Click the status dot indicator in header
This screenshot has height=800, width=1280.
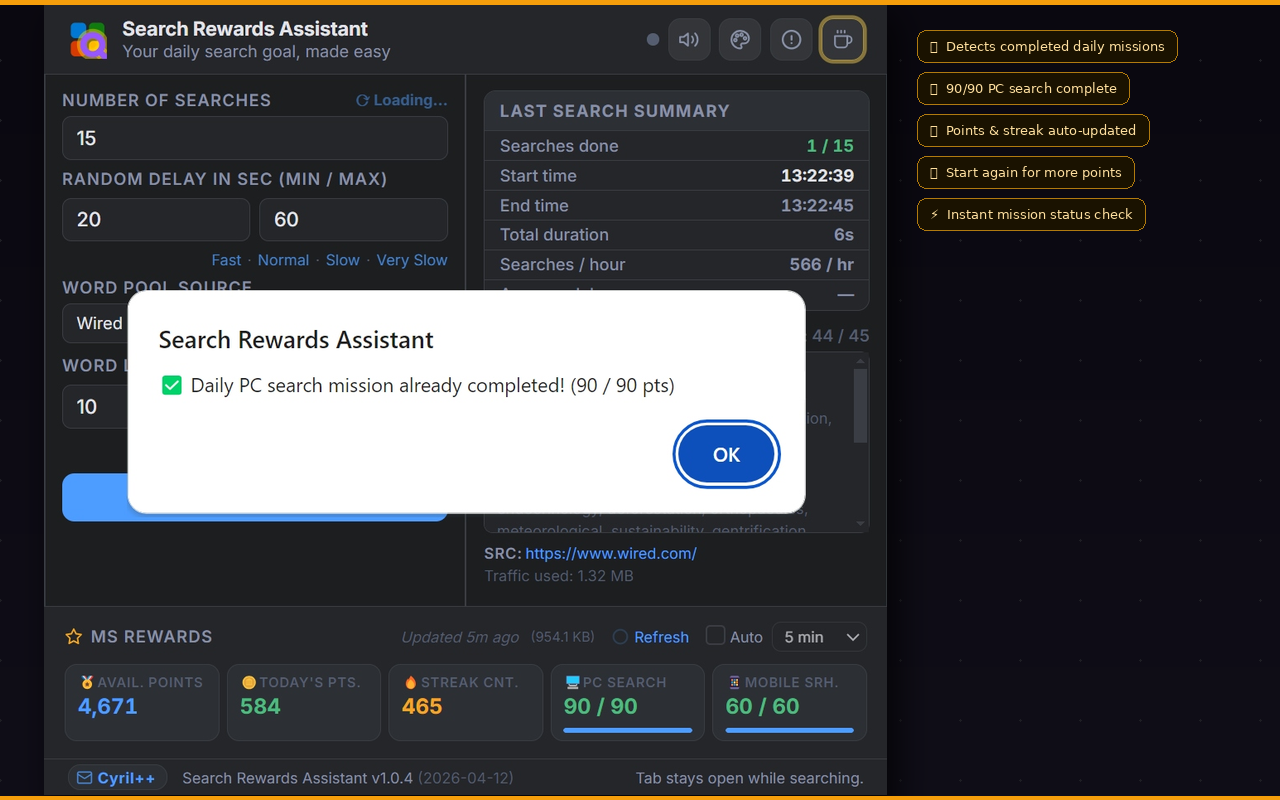tap(653, 40)
